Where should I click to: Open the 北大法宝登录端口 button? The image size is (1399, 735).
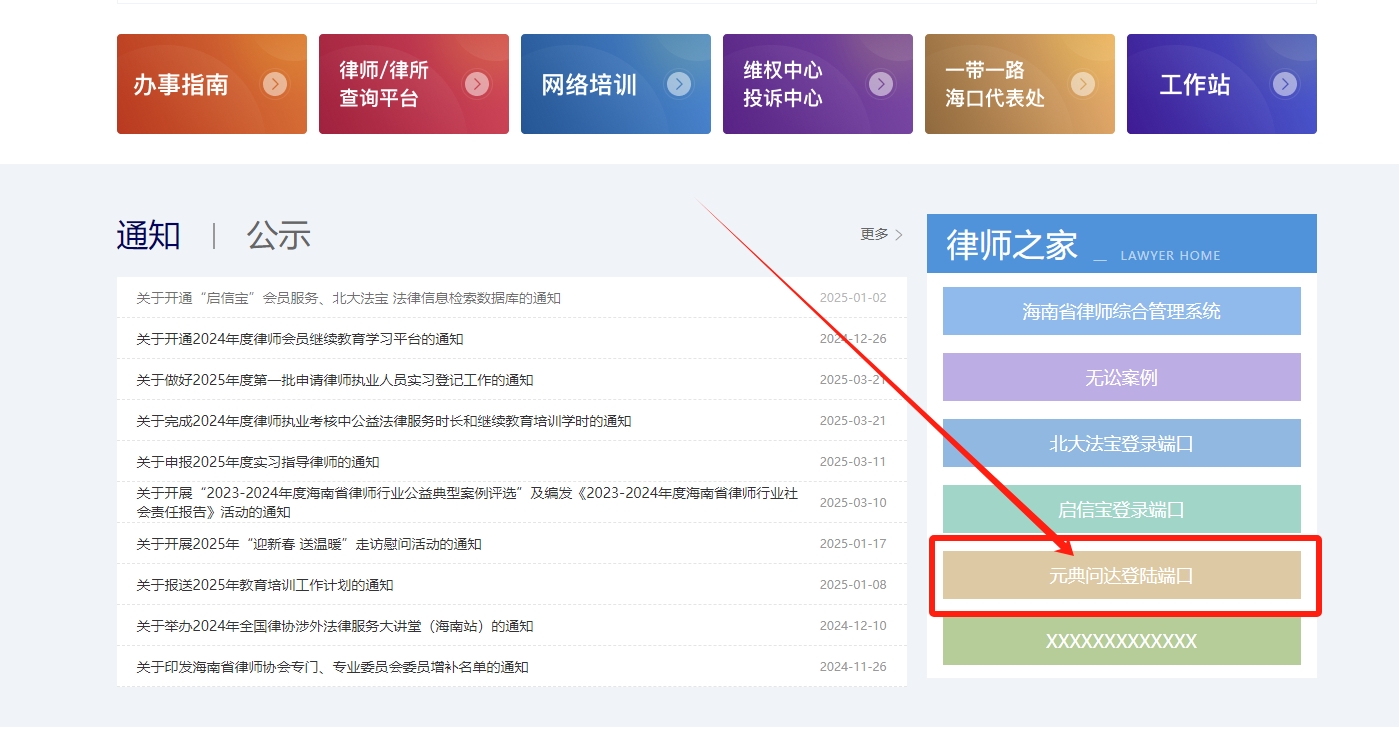(1122, 443)
